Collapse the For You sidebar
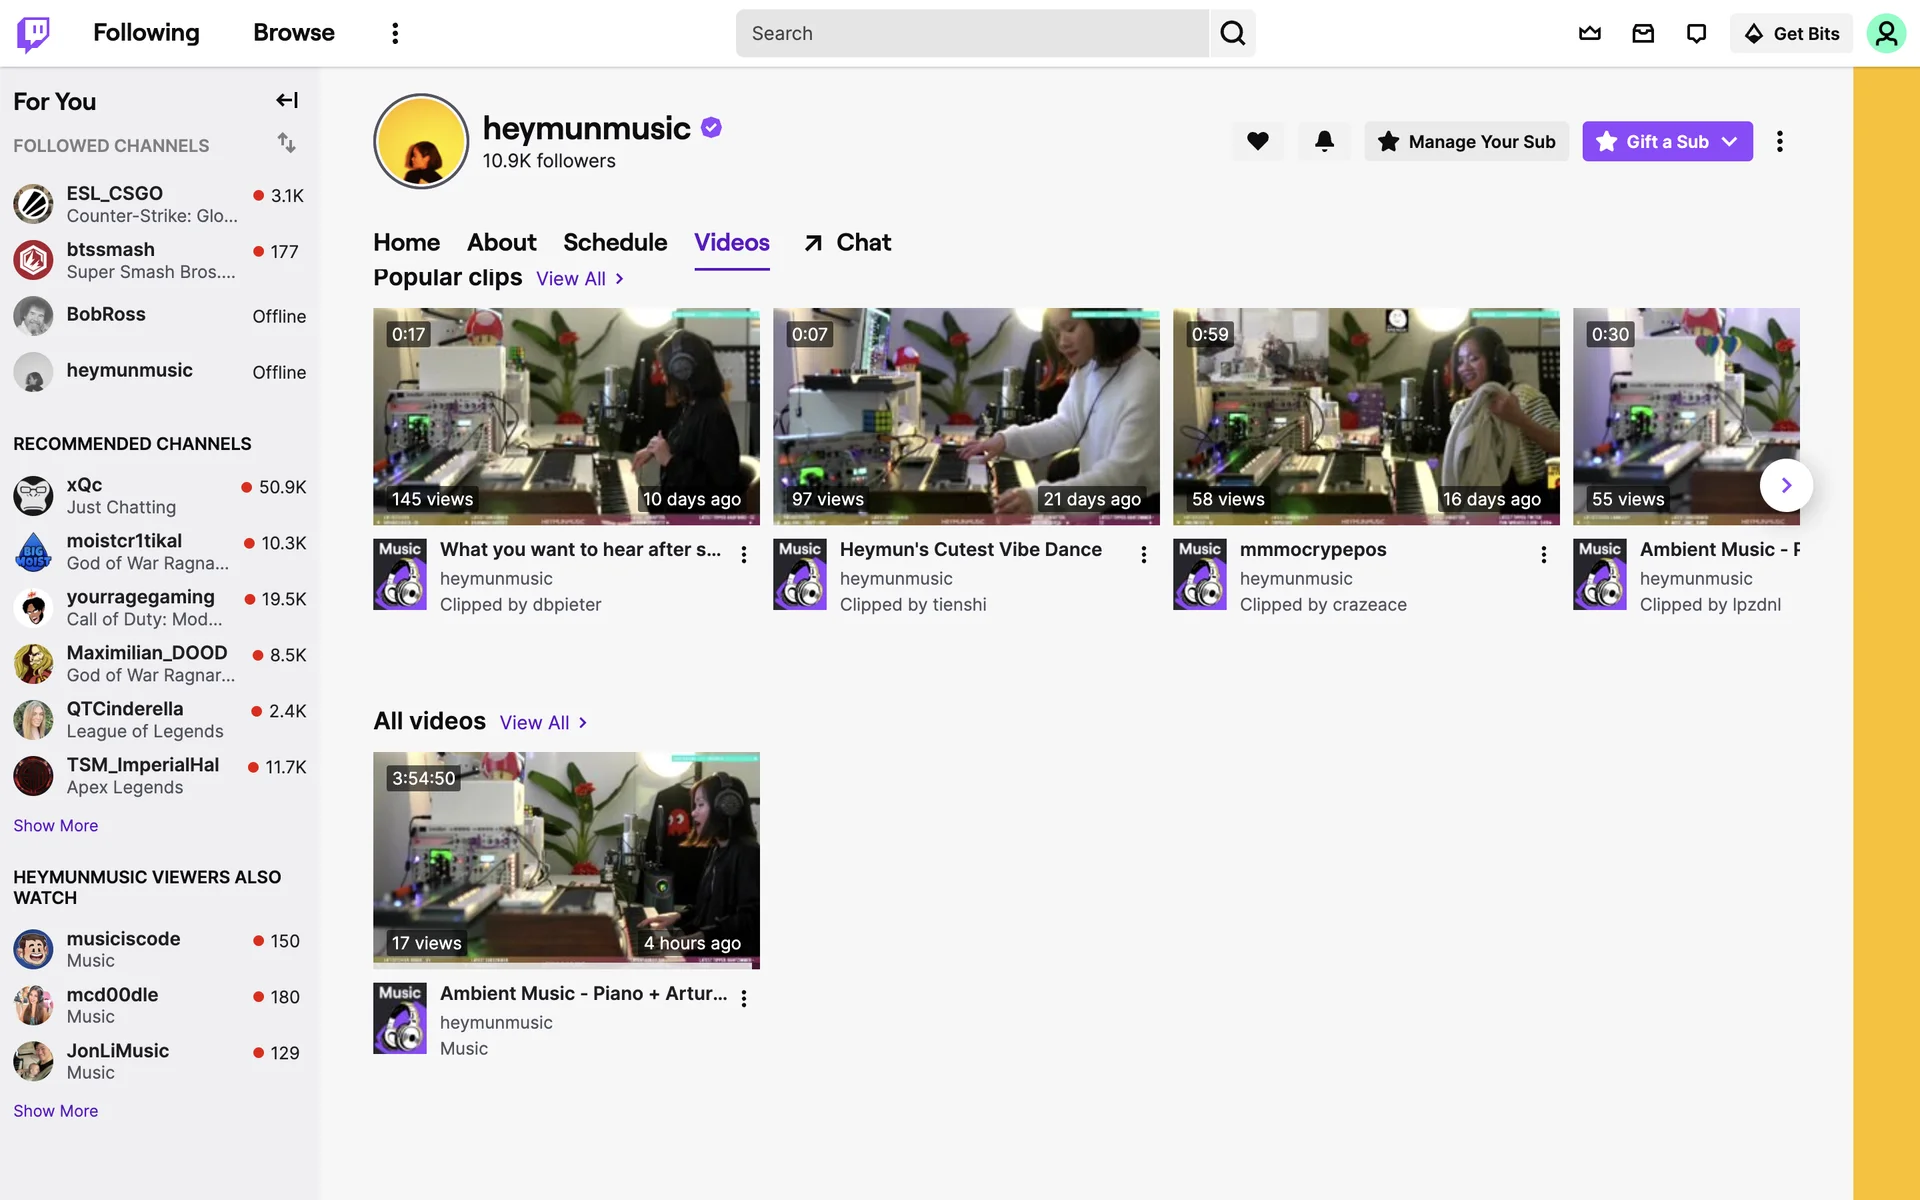Image resolution: width=1920 pixels, height=1200 pixels. (287, 100)
